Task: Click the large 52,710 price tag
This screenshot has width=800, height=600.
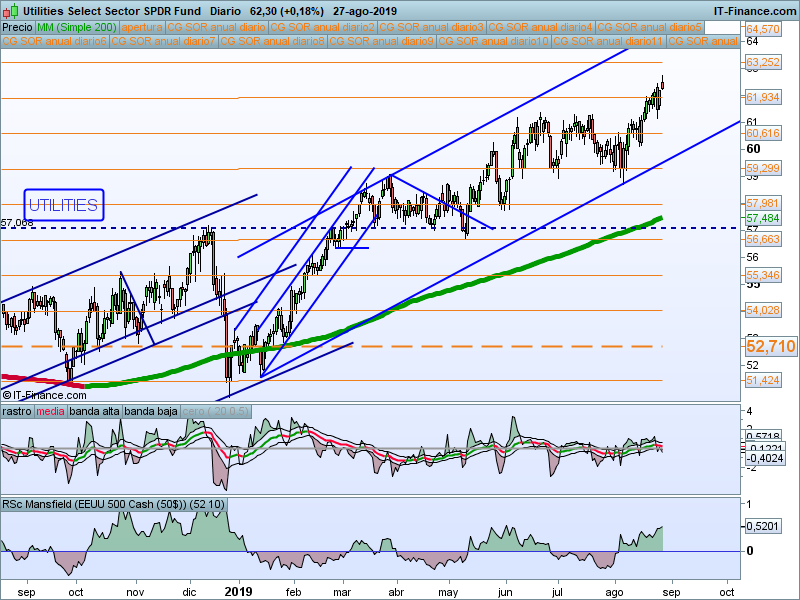Action: (x=770, y=346)
